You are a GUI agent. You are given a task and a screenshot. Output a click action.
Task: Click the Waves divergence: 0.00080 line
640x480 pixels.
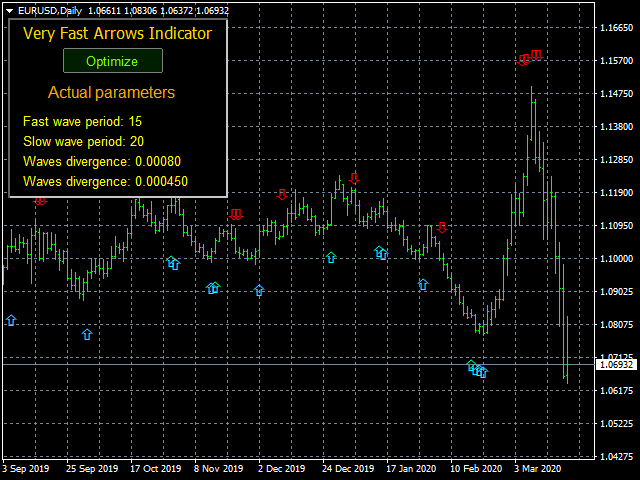[102, 161]
